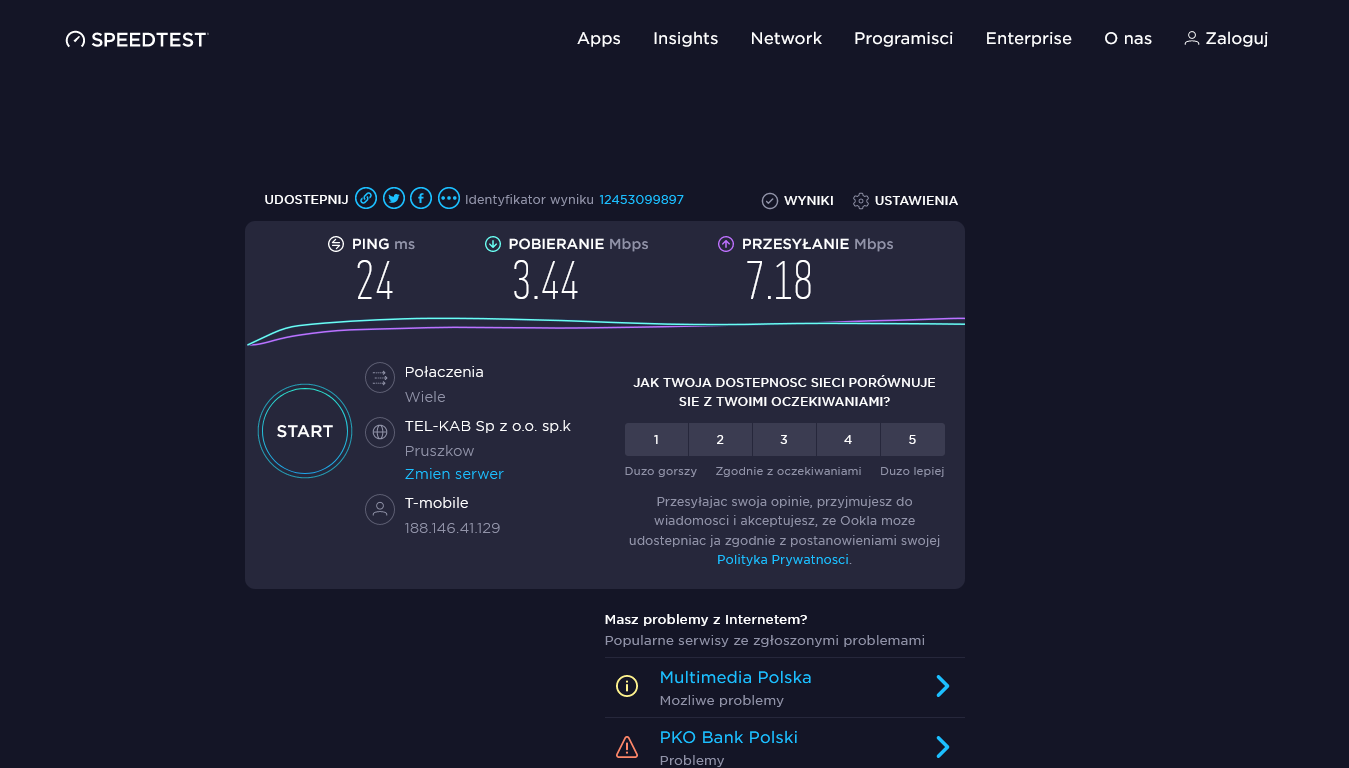The height and width of the screenshot is (768, 1349).
Task: Open more sharing options icon
Action: pyautogui.click(x=448, y=198)
